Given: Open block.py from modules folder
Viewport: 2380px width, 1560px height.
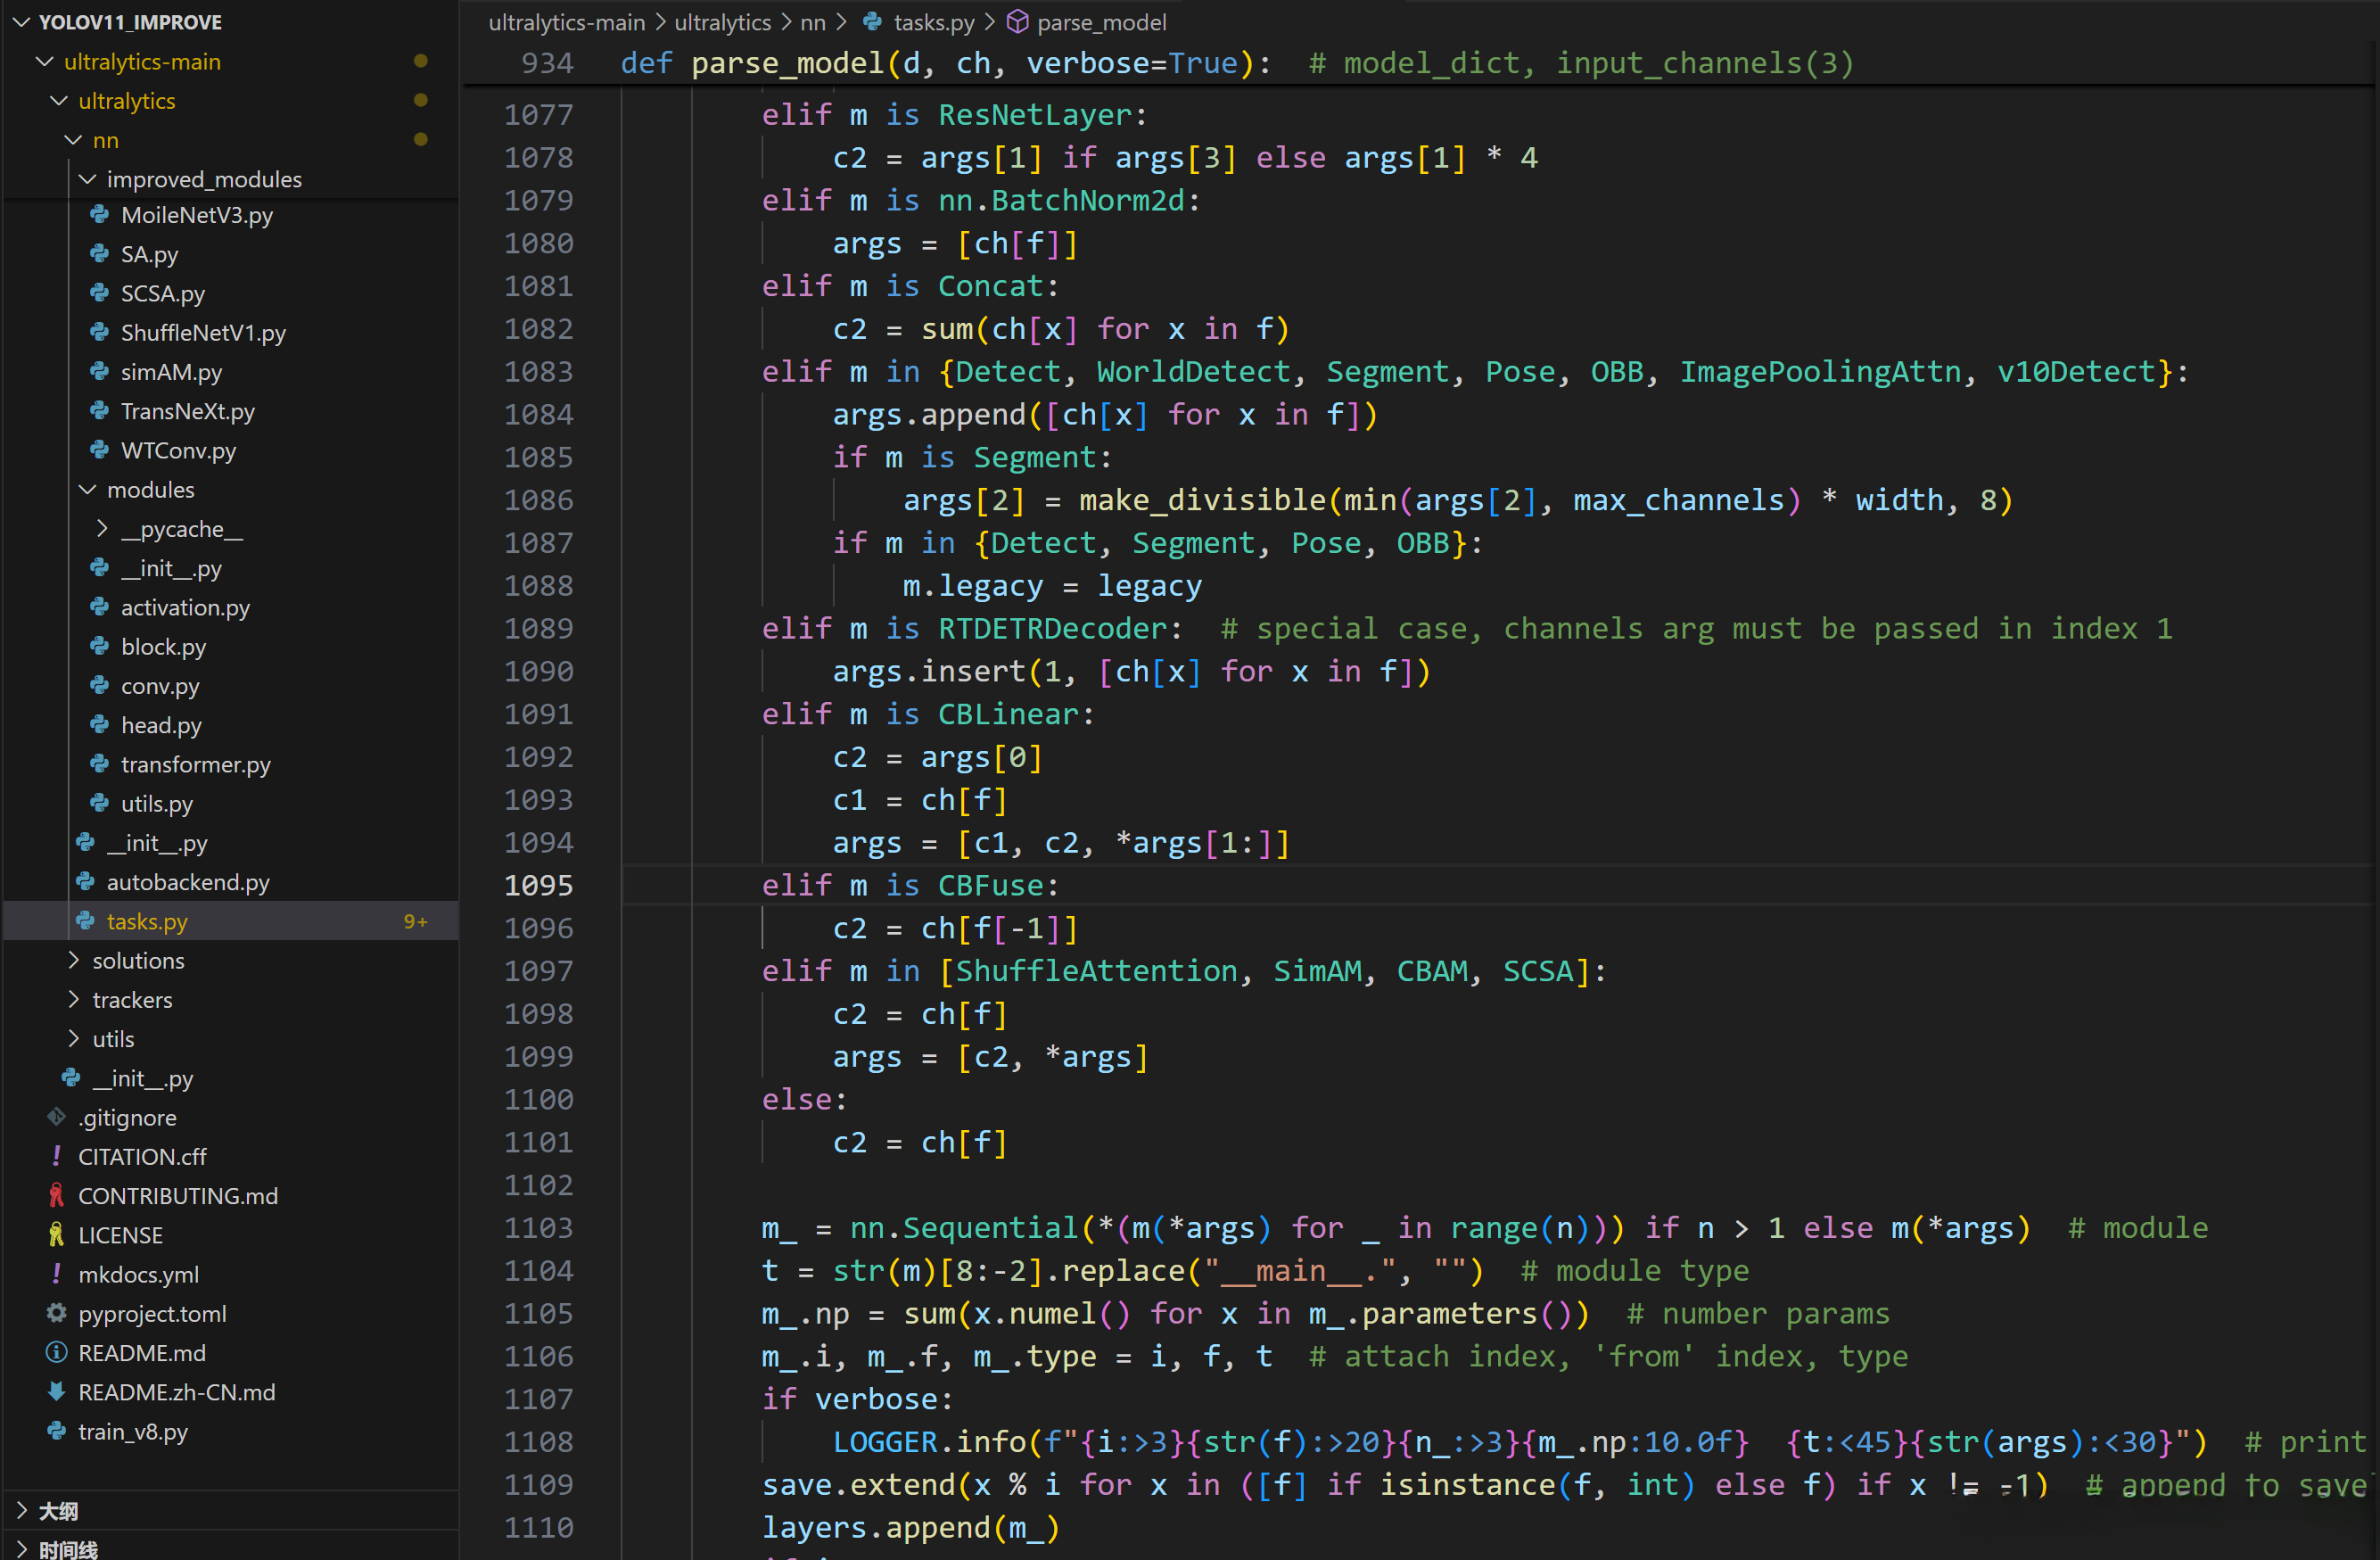Looking at the screenshot, I should (163, 647).
